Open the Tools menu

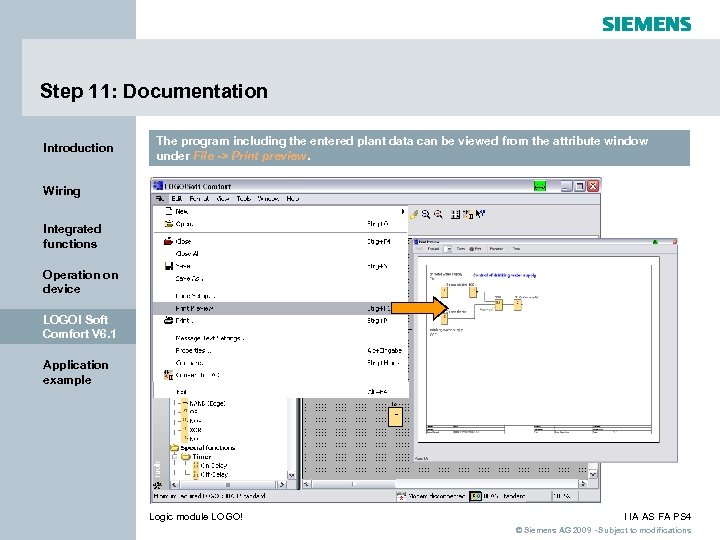point(243,198)
